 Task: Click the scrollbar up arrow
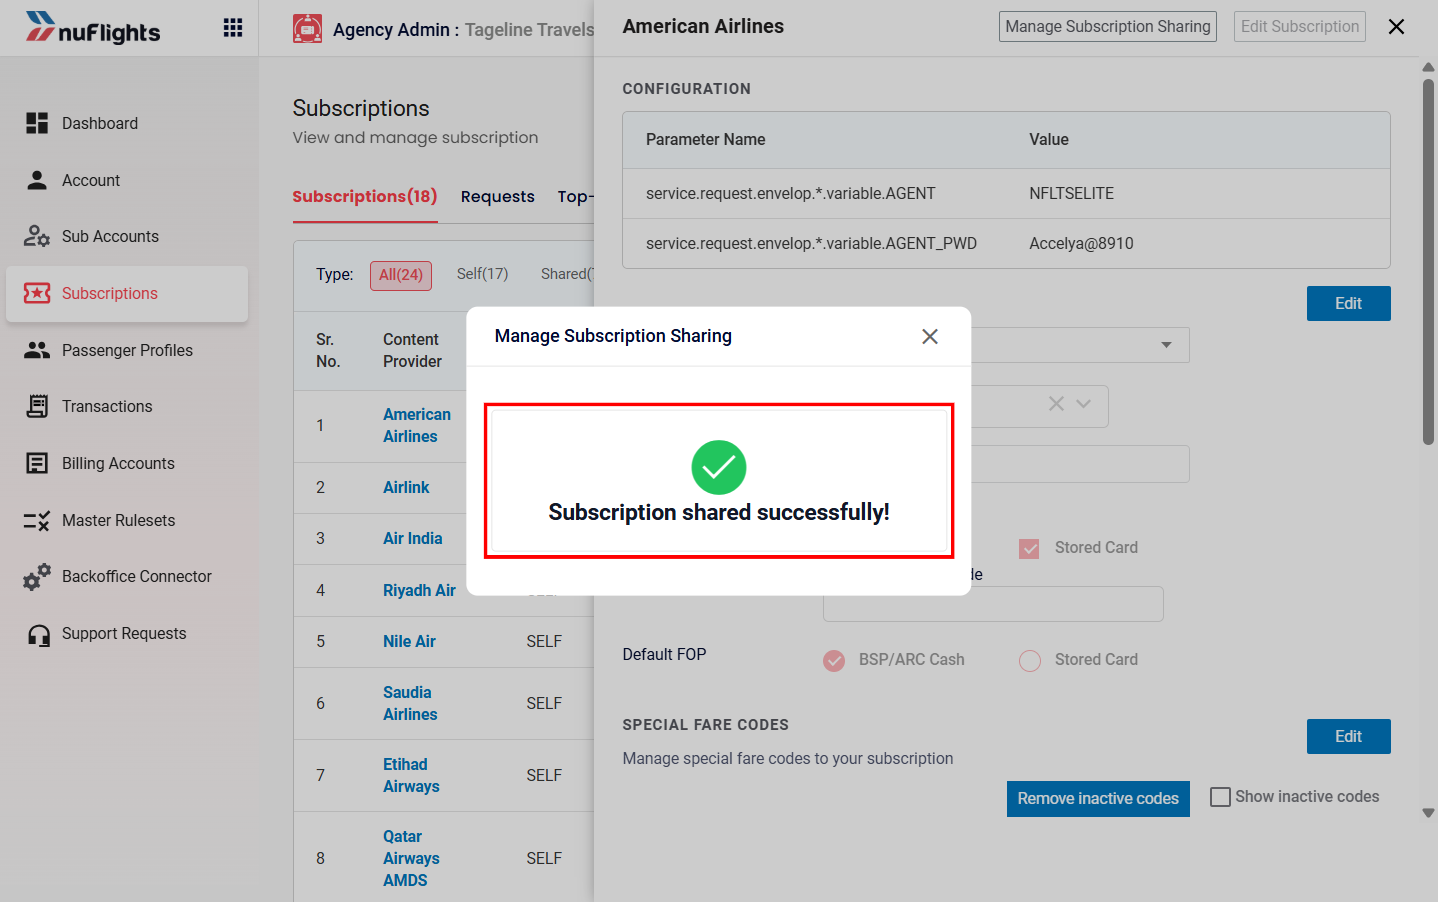(x=1428, y=67)
